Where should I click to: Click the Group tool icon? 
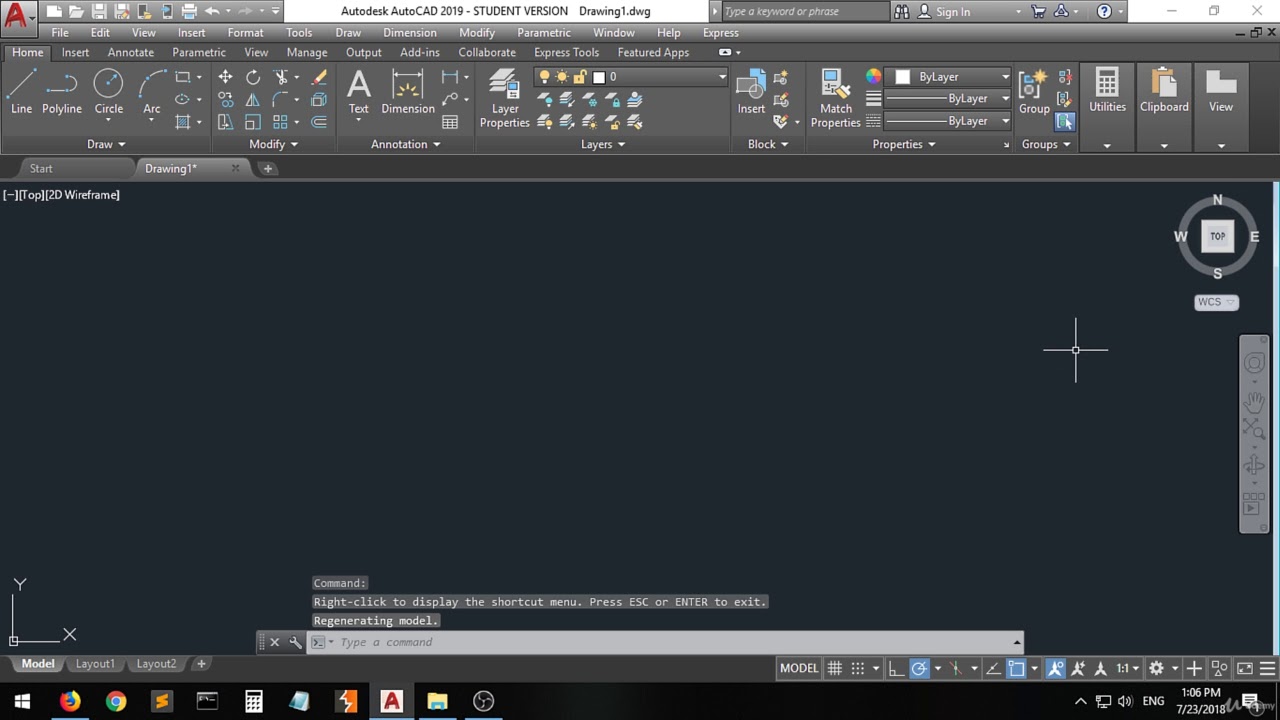click(x=1034, y=92)
